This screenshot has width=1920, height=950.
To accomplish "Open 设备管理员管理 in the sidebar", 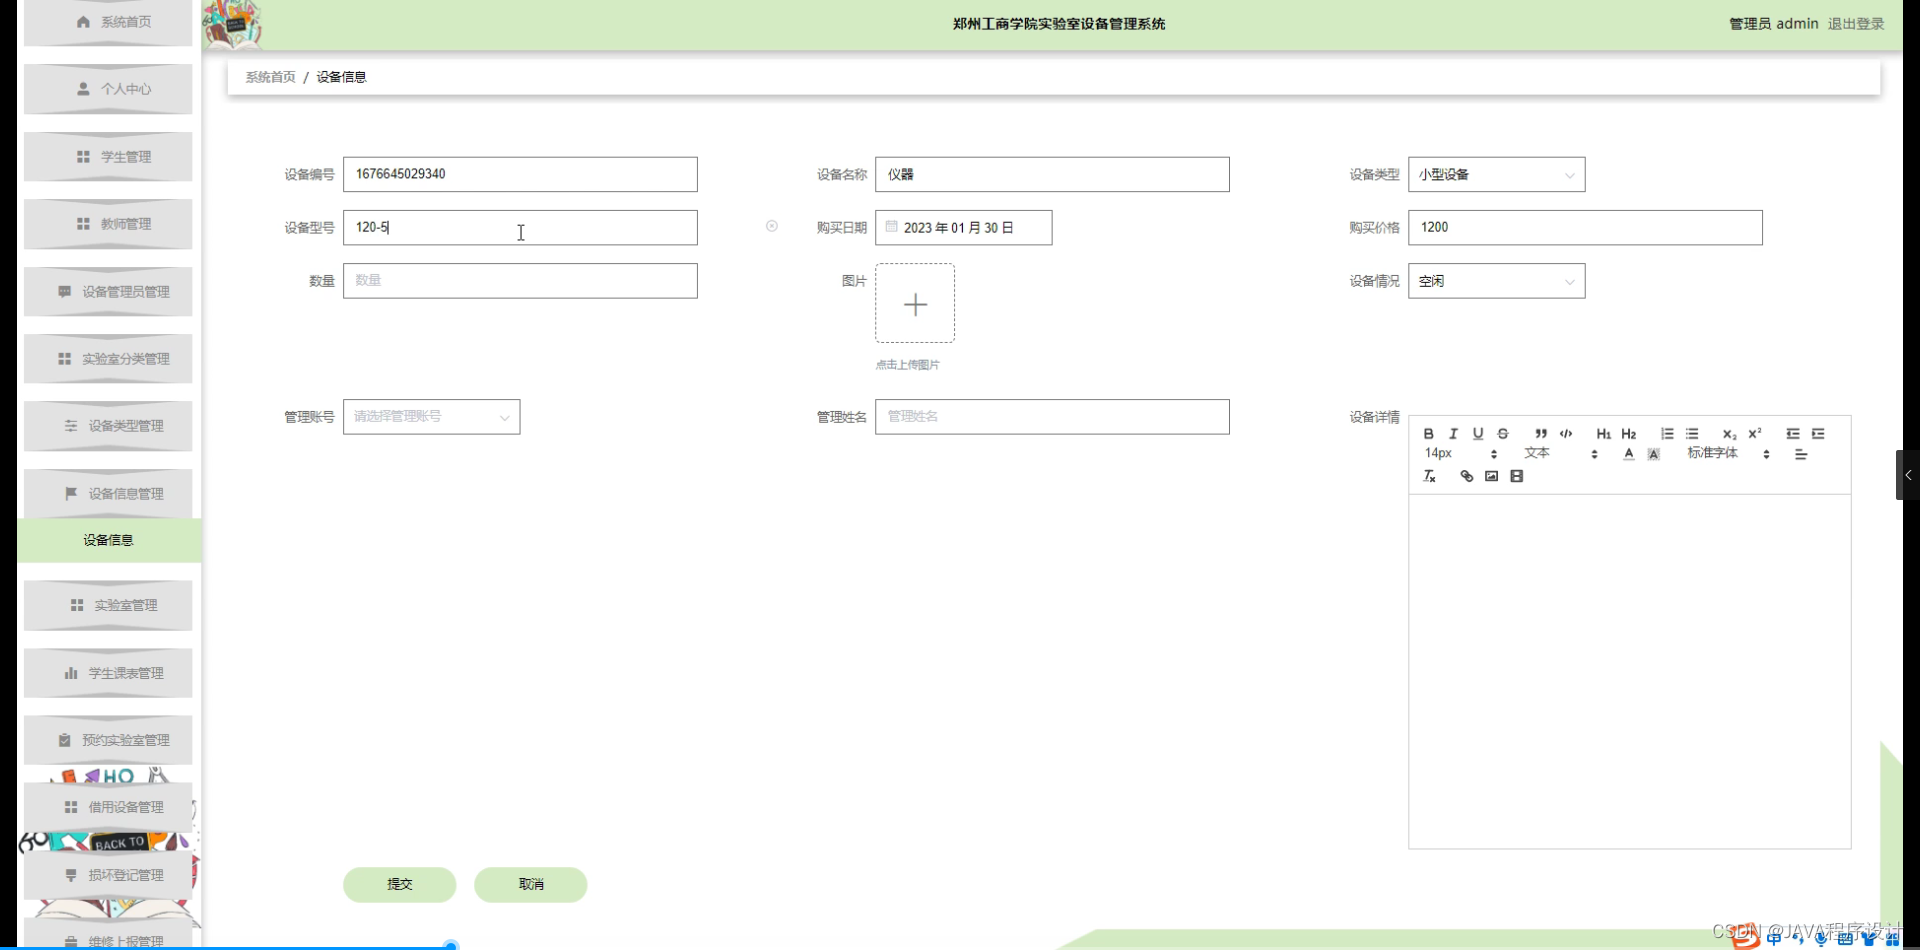I will [108, 292].
